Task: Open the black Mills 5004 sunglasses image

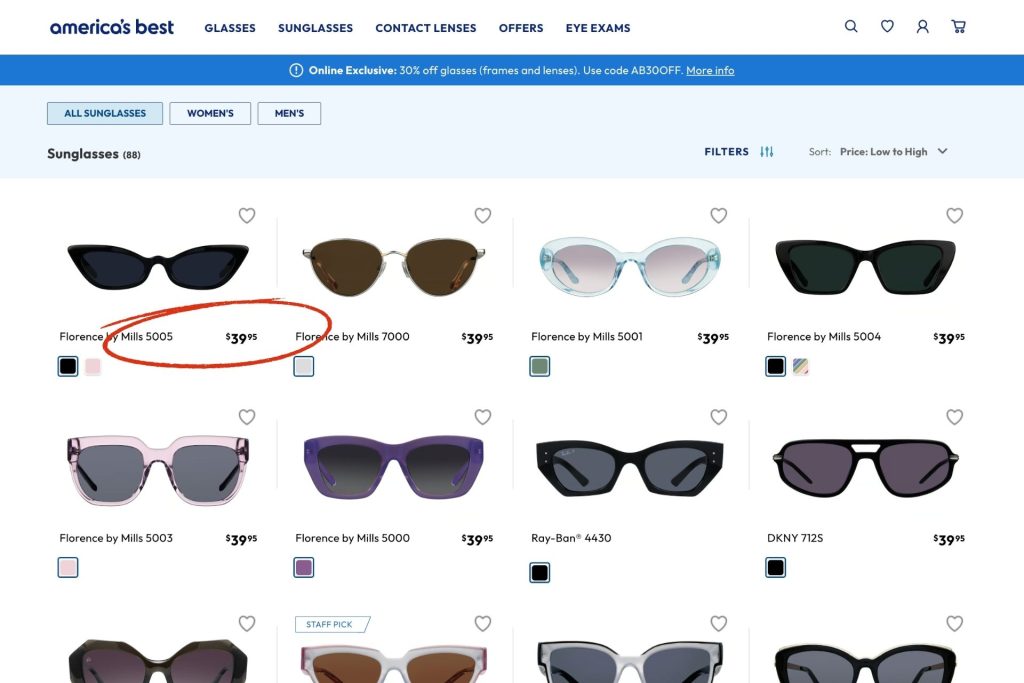Action: (x=865, y=266)
